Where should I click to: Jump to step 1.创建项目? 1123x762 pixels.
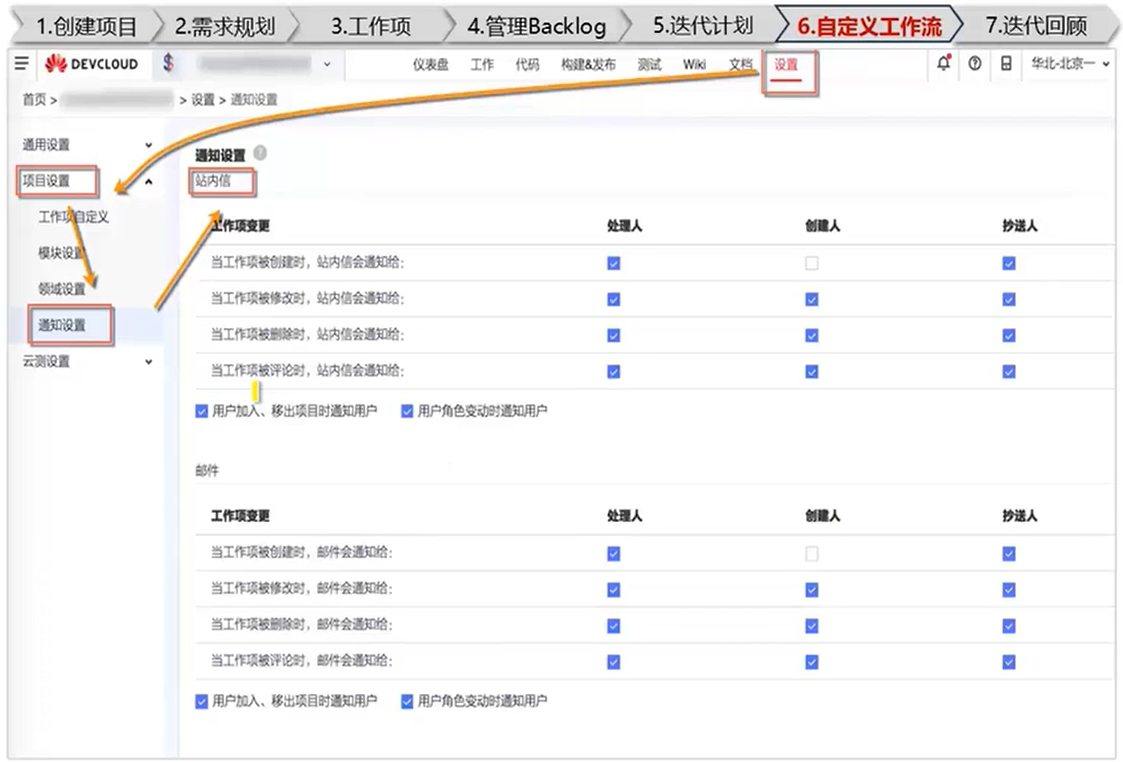pyautogui.click(x=87, y=26)
